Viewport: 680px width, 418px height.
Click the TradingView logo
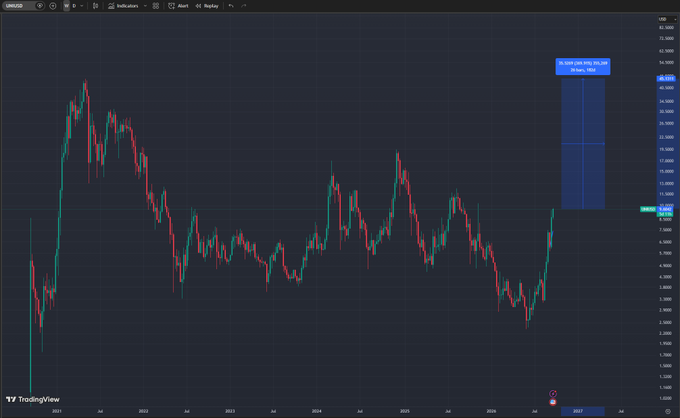[x=33, y=399]
